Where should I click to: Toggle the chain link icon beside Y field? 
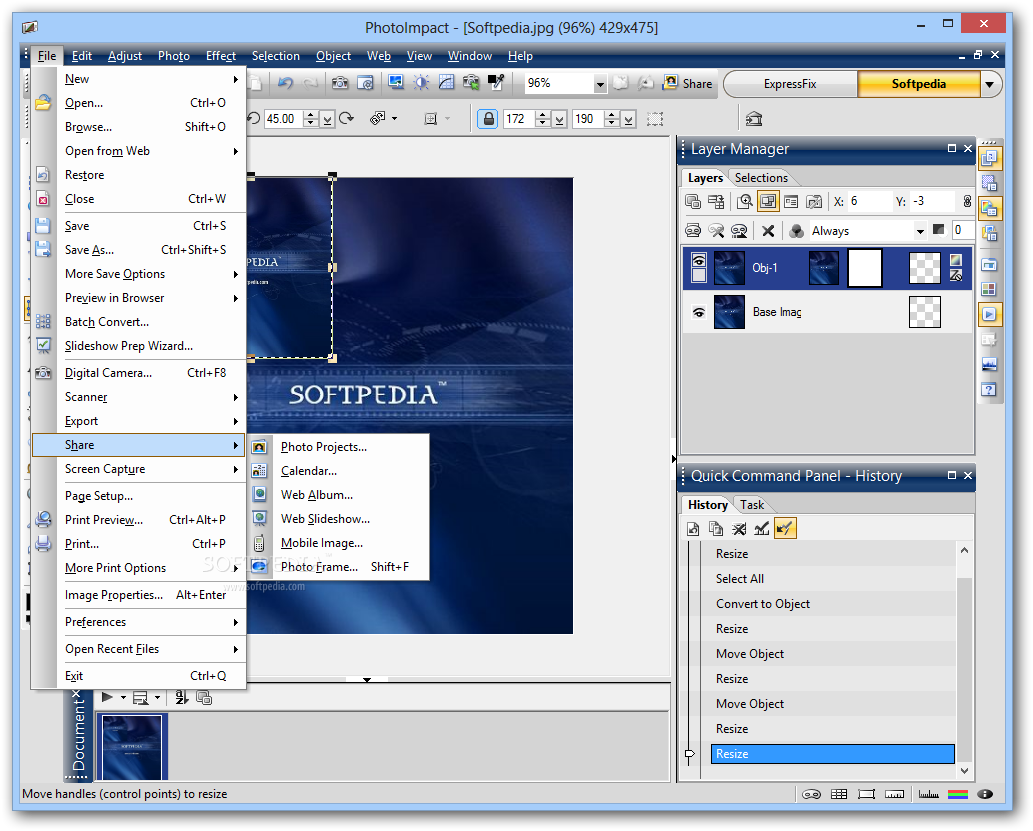tap(966, 202)
